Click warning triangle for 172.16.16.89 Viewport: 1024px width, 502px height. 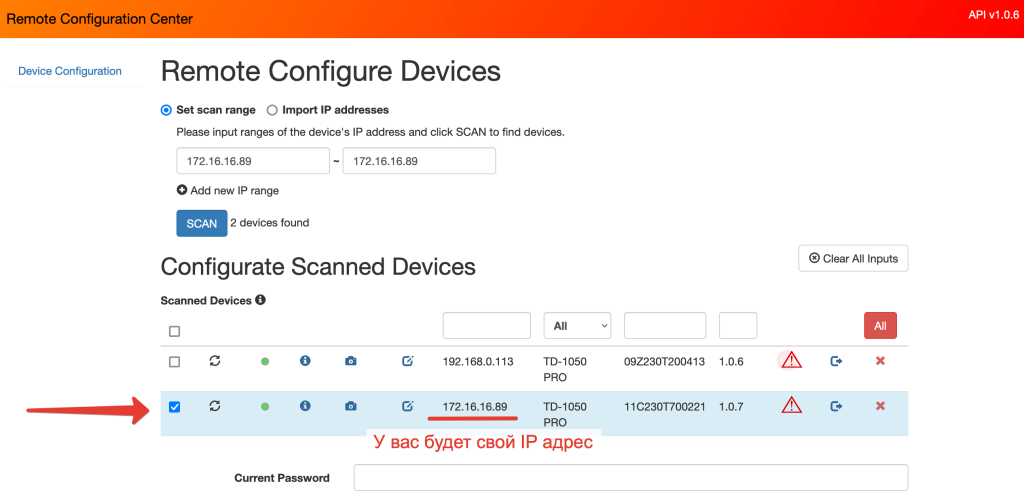click(x=791, y=405)
